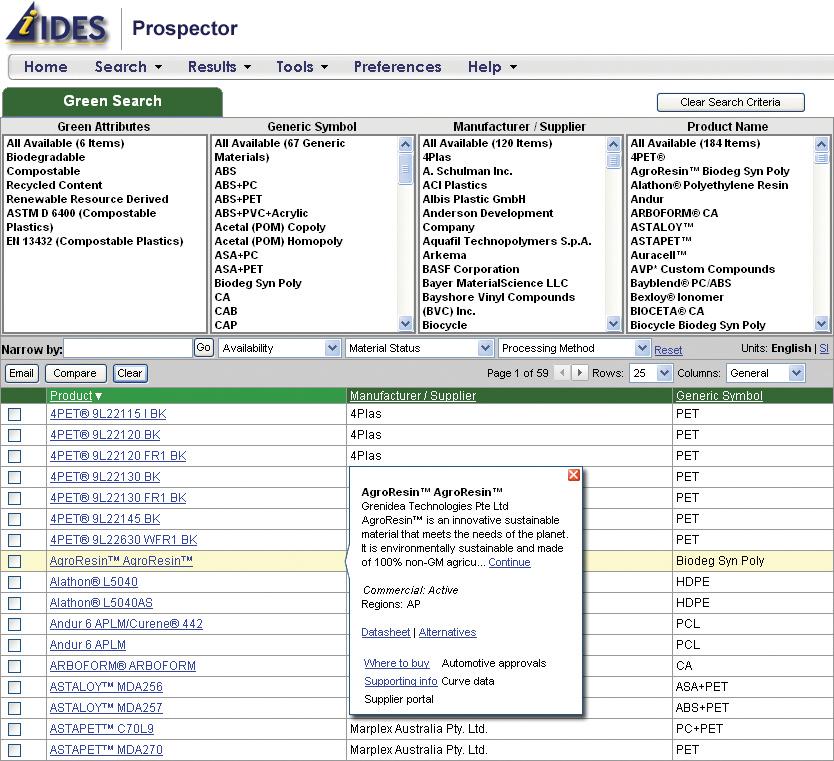The height and width of the screenshot is (761, 834).
Task: Open the Availability dropdown
Action: [x=279, y=348]
